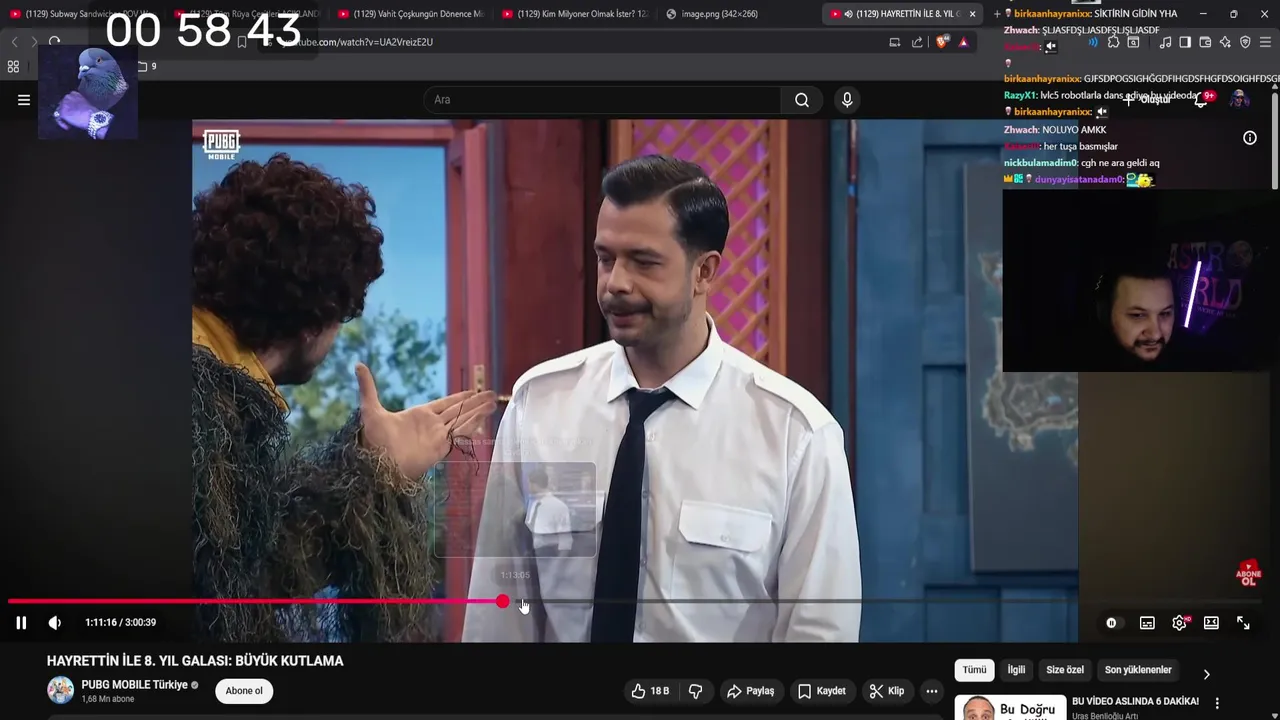
Task: Open BU VİDEO ASLINDA 6 DAKİKA! title
Action: pyautogui.click(x=1135, y=701)
